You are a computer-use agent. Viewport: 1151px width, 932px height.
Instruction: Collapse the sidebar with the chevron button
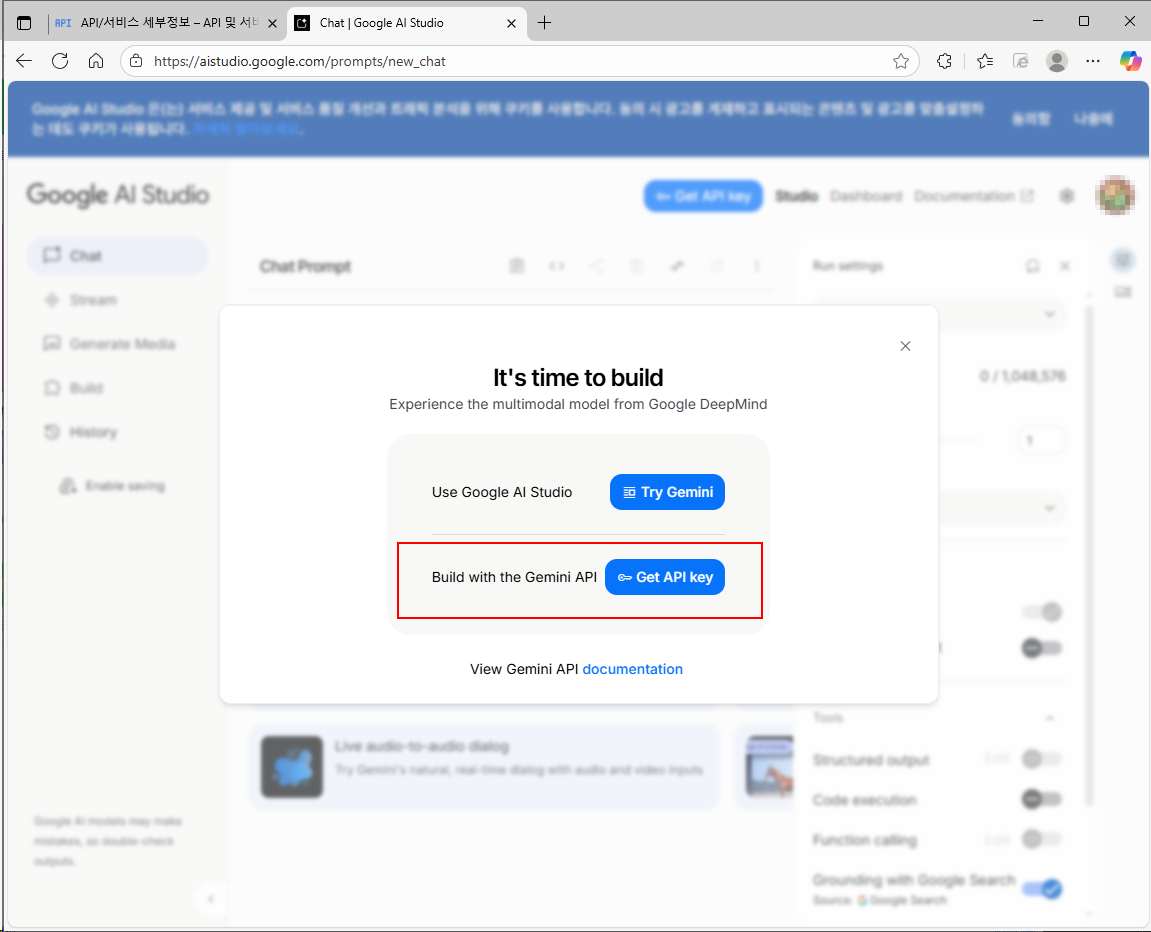pyautogui.click(x=211, y=899)
